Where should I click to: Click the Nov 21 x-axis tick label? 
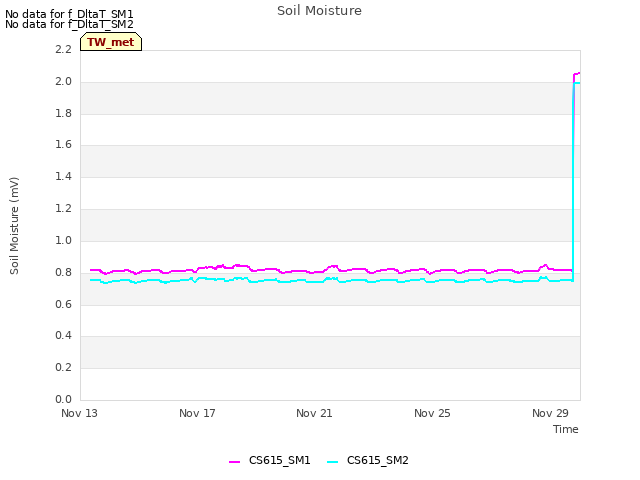click(314, 413)
